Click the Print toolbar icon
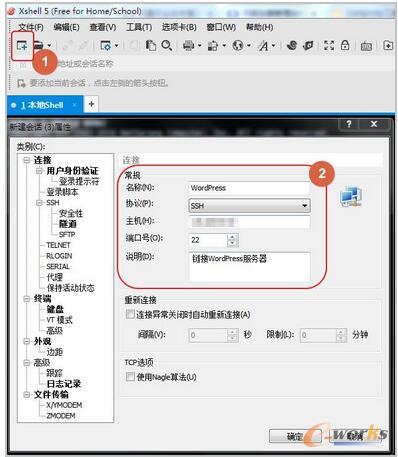This screenshot has width=398, height=457. 189,45
